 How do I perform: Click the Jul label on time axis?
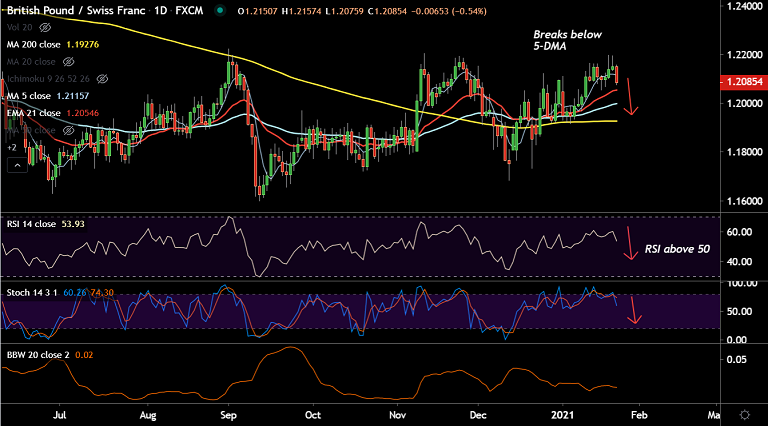pyautogui.click(x=59, y=415)
